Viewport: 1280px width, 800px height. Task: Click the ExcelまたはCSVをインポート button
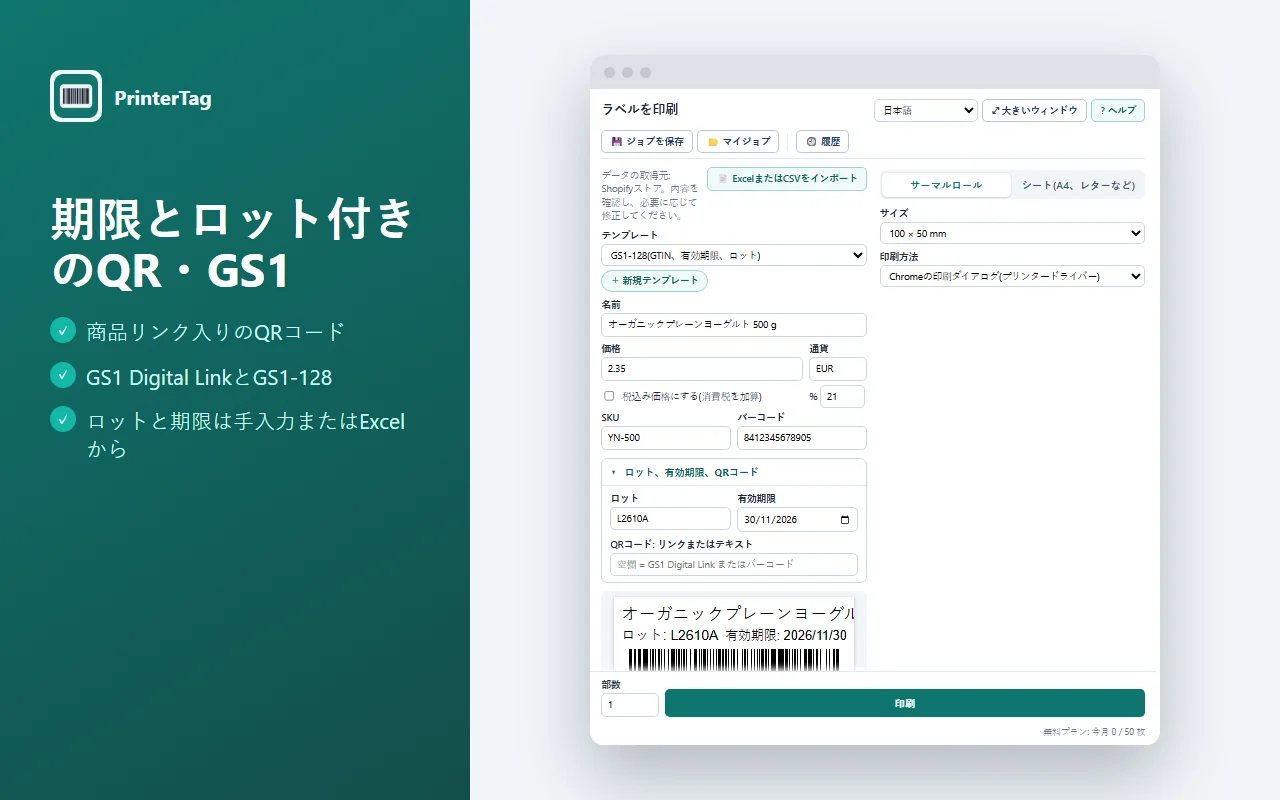coord(787,179)
